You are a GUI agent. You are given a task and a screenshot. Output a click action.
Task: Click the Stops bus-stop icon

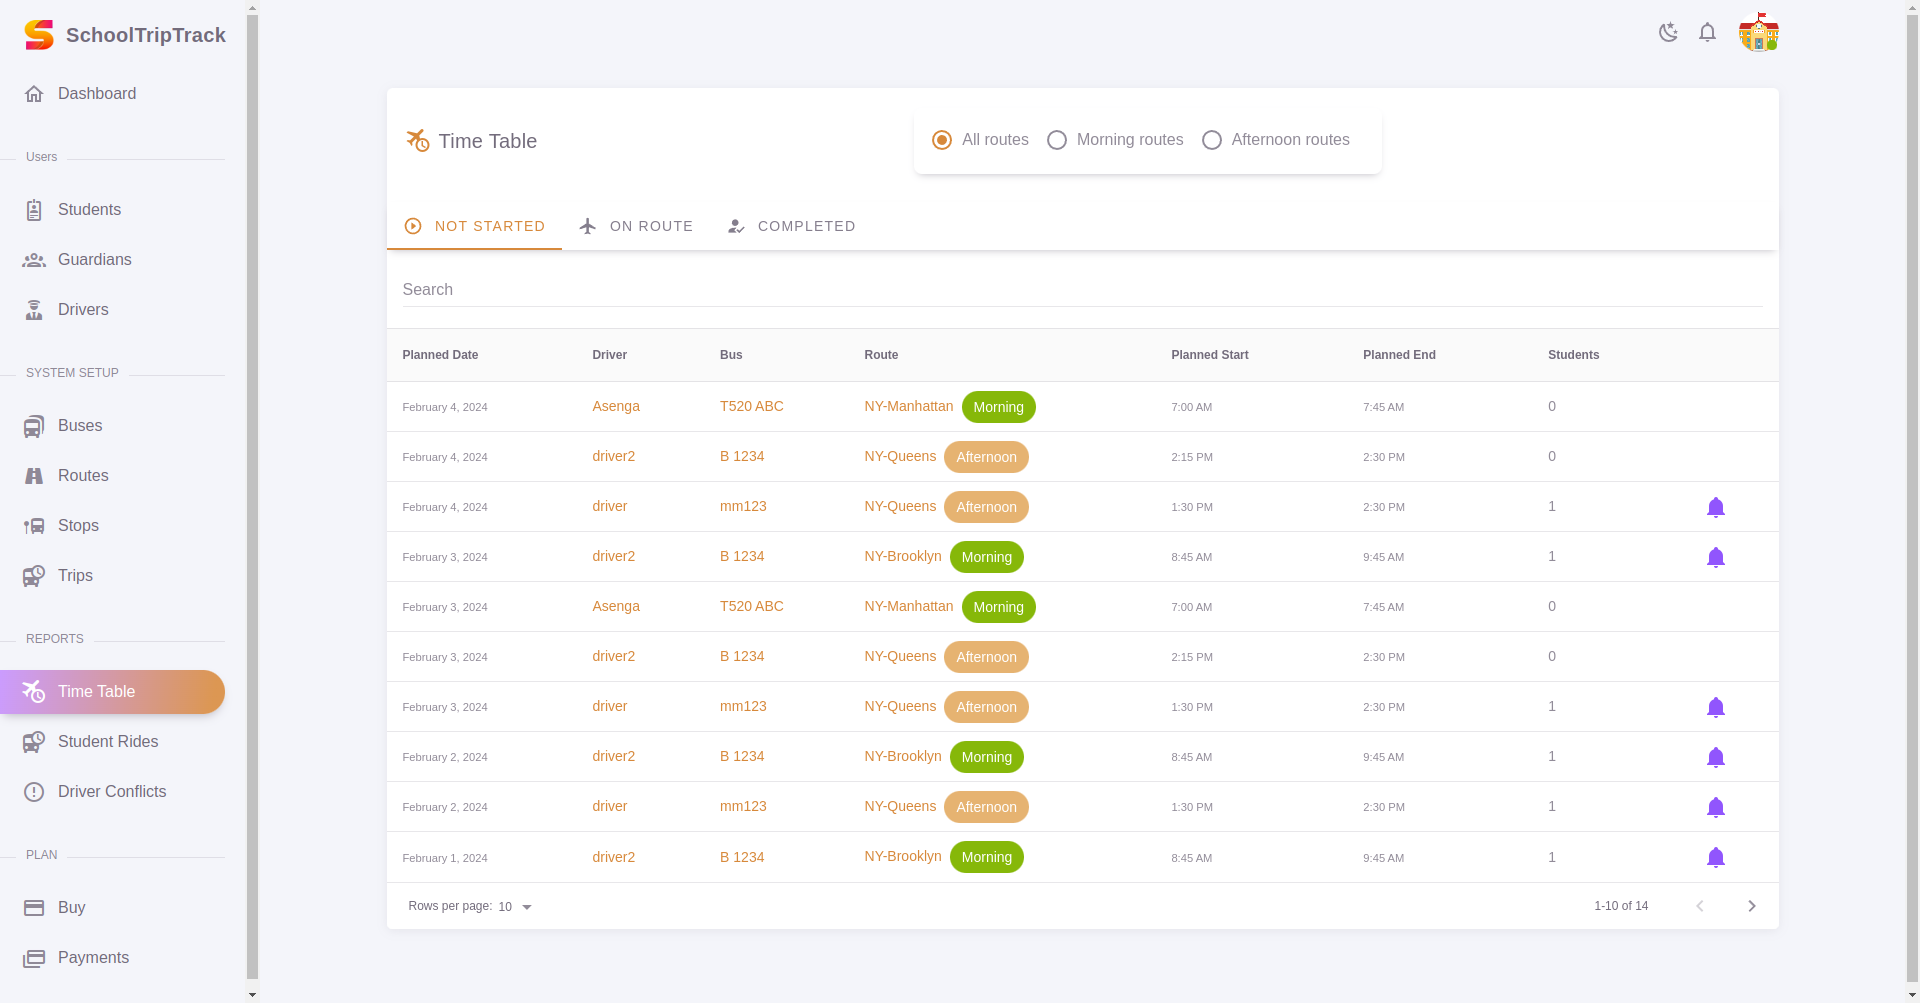[34, 525]
